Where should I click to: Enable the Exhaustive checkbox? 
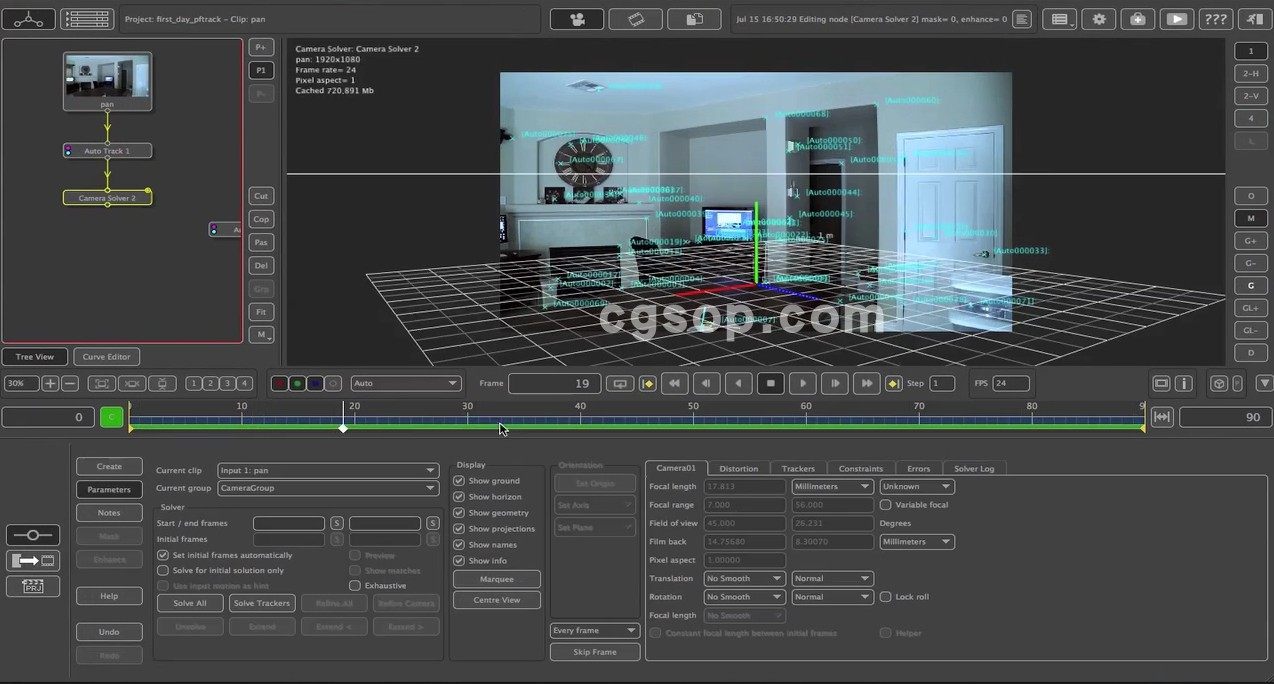[x=354, y=585]
